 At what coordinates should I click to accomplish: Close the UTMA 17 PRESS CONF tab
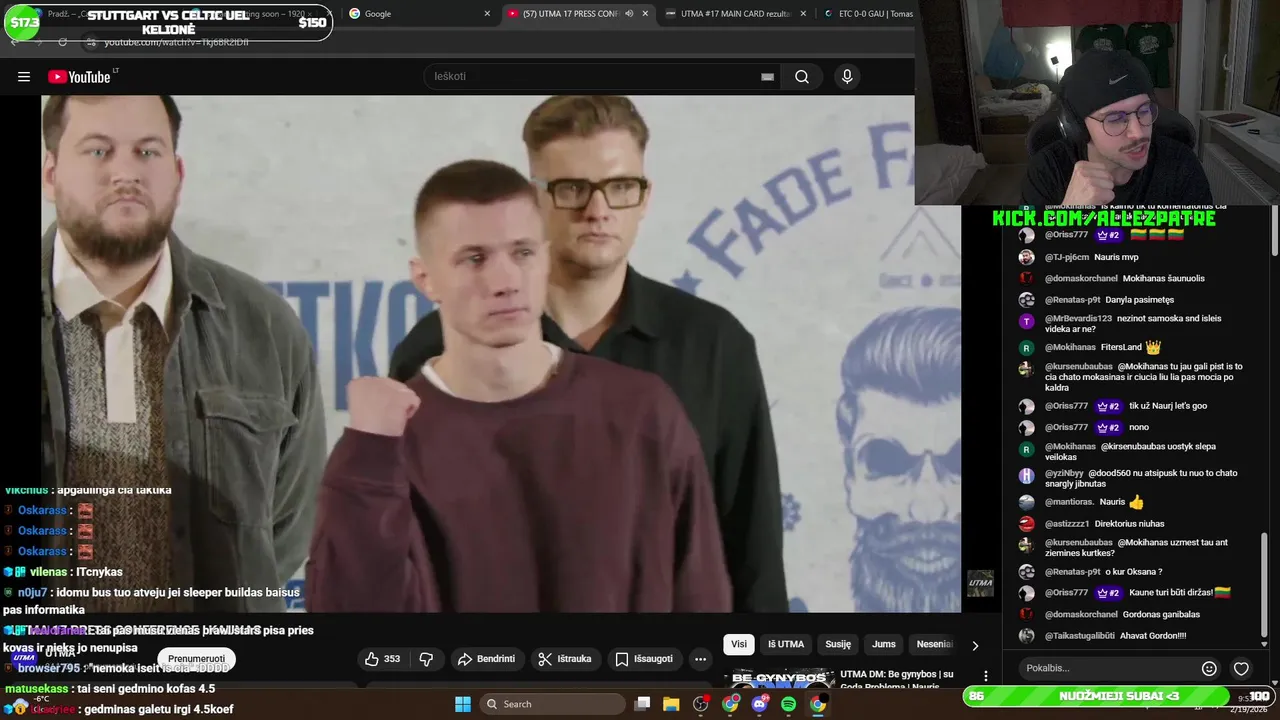645,14
